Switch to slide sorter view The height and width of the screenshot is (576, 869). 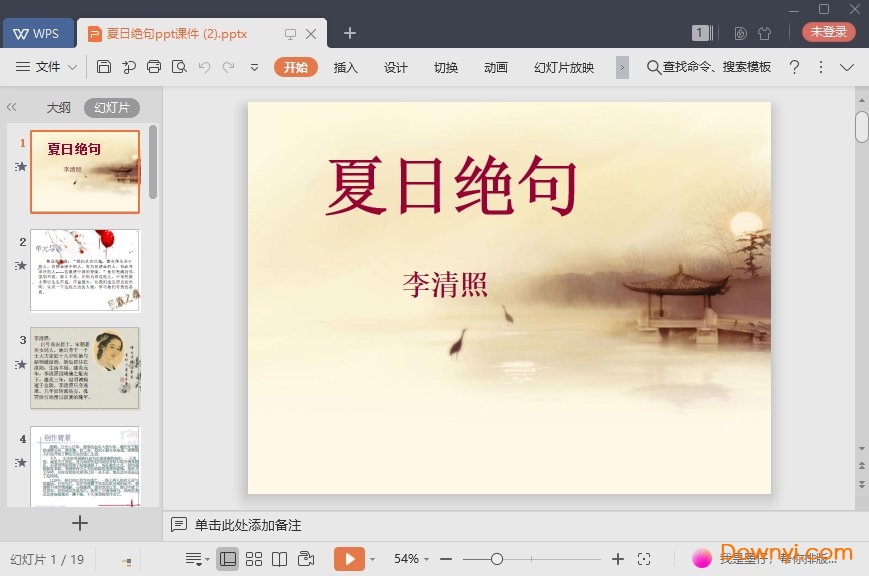252,558
